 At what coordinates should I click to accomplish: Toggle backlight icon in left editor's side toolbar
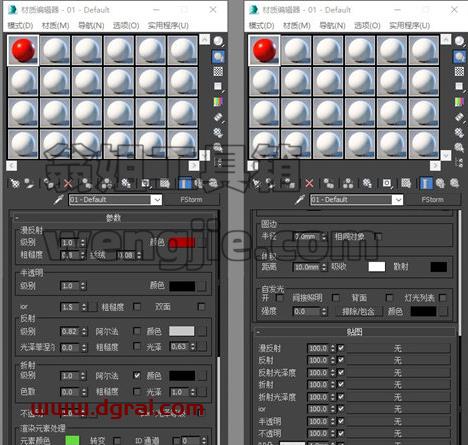click(x=218, y=57)
